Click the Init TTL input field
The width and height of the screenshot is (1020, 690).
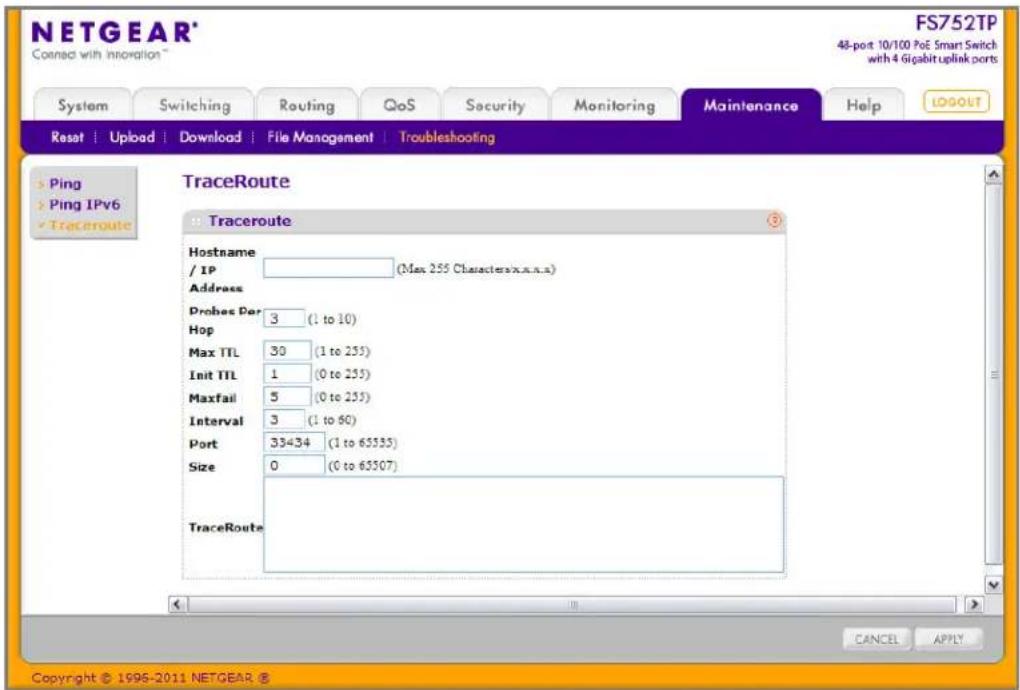coord(287,374)
